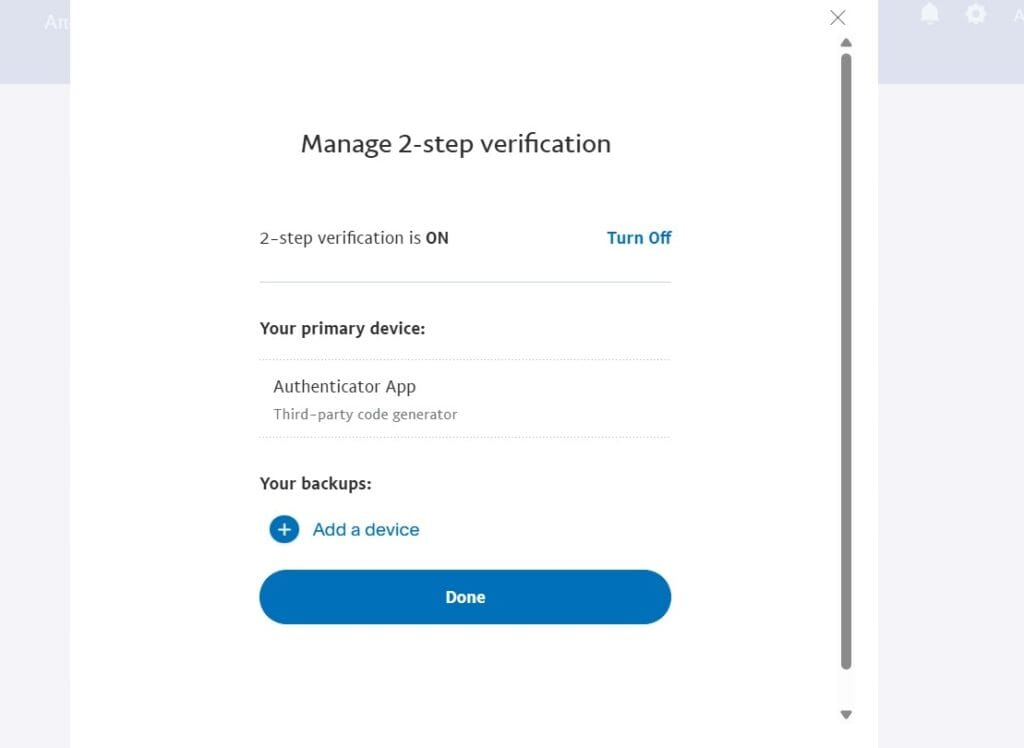The image size is (1024, 748).
Task: Select the 2-step verification is ON status
Action: (x=354, y=238)
